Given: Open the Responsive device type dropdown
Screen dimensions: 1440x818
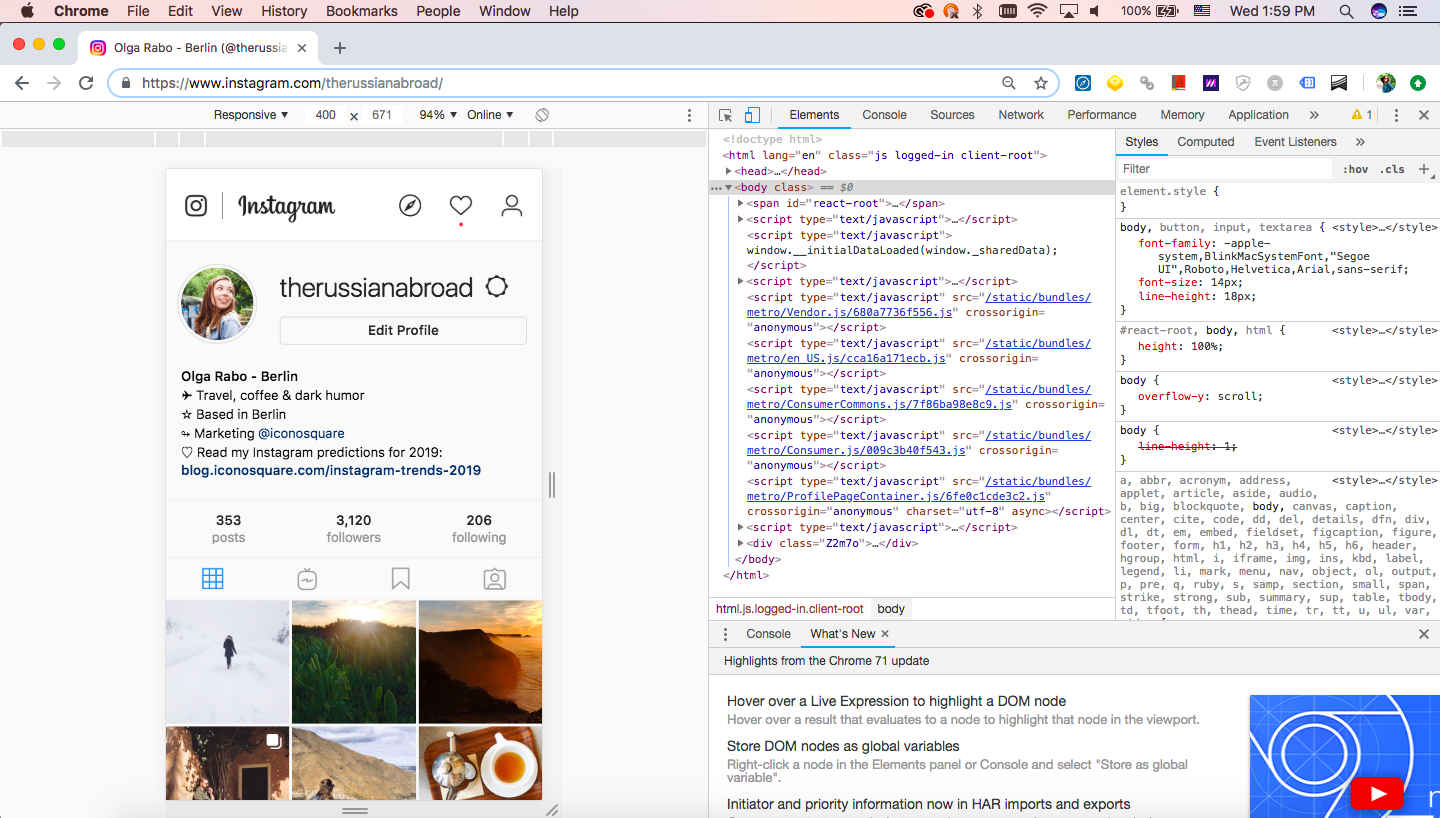Looking at the screenshot, I should (250, 114).
